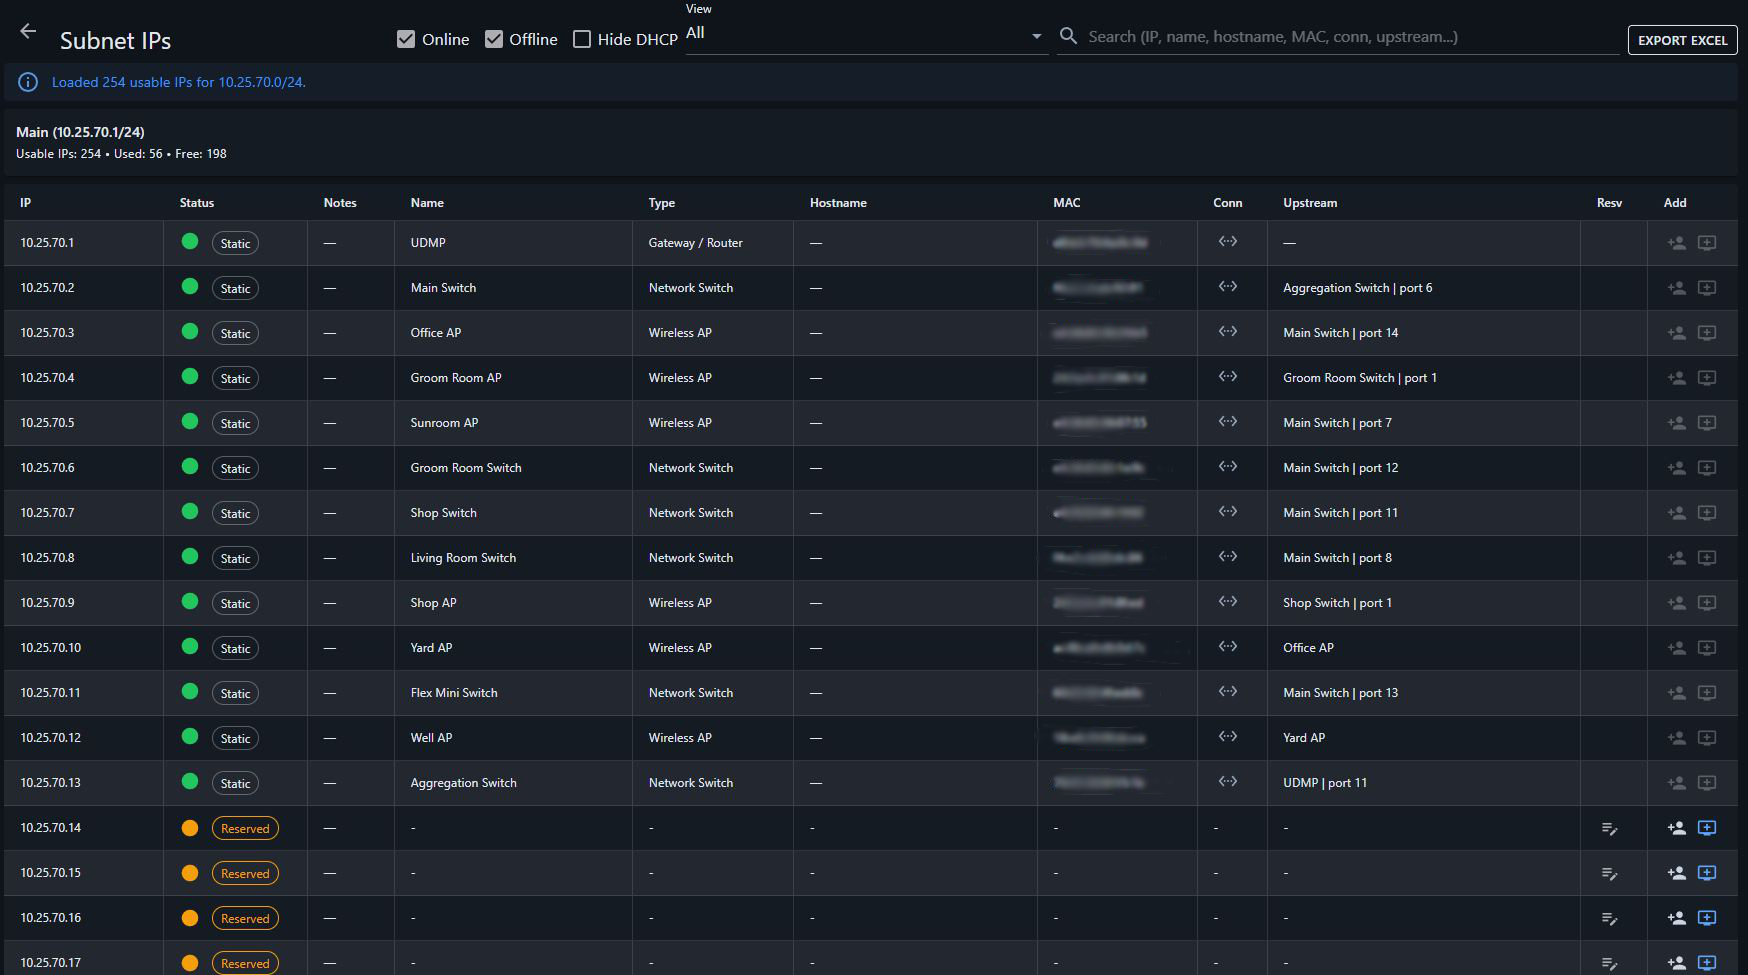
Task: Click the Upstream column header
Action: pos(1309,203)
